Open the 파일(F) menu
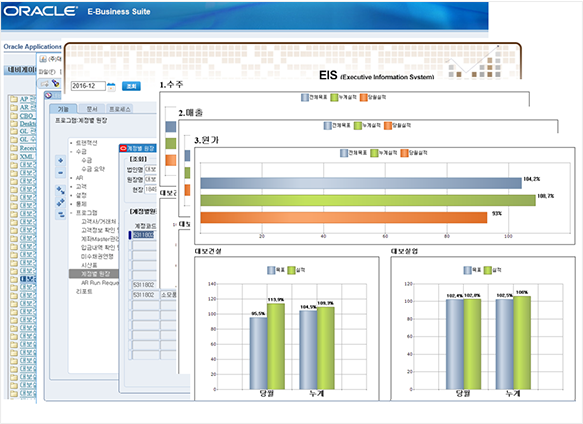The width and height of the screenshot is (583, 424). [x=47, y=71]
